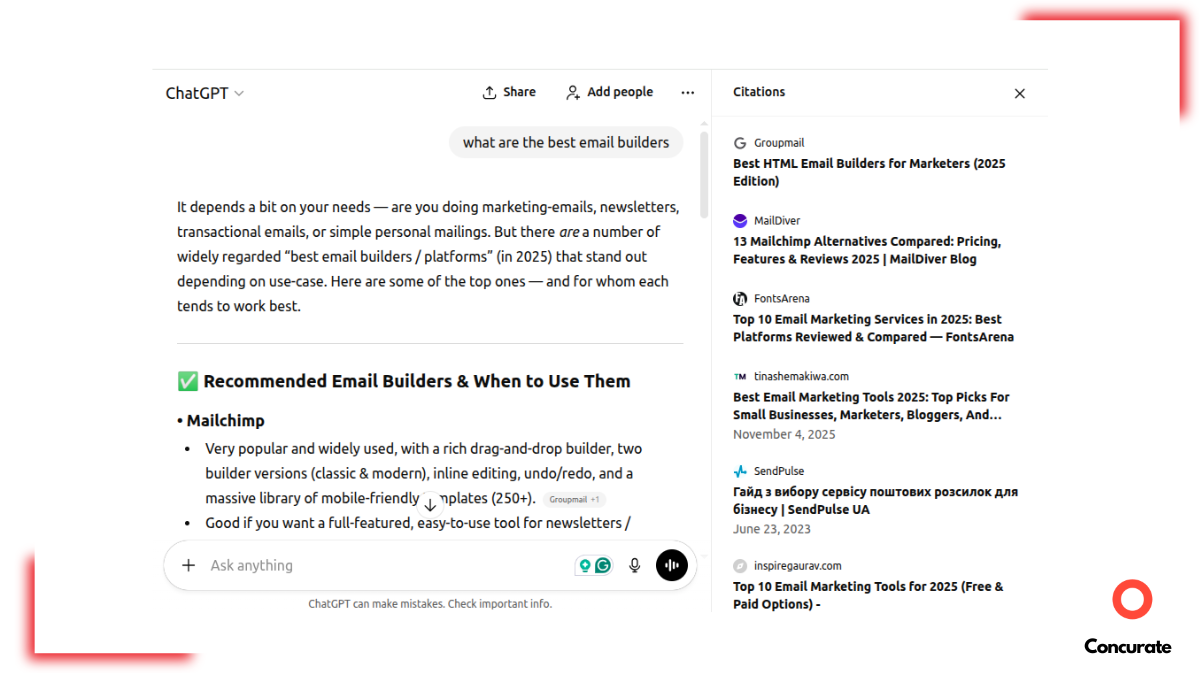
Task: Open the attach files plus icon
Action: [x=188, y=565]
